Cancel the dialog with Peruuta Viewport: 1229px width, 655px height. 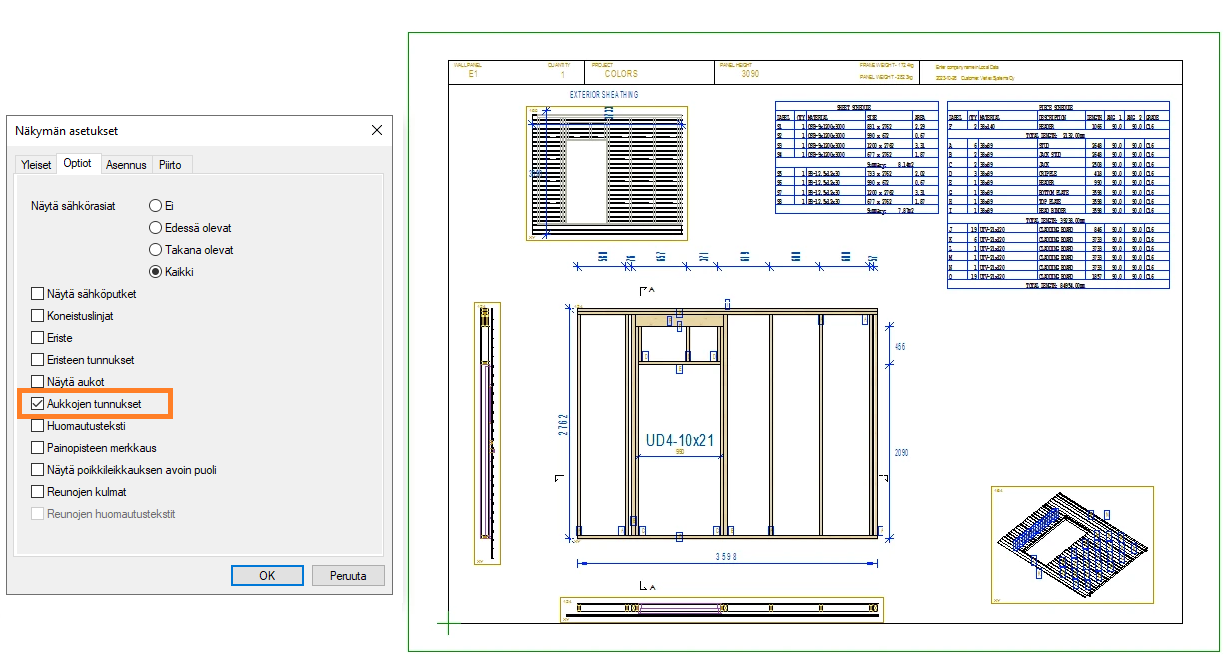tap(348, 576)
